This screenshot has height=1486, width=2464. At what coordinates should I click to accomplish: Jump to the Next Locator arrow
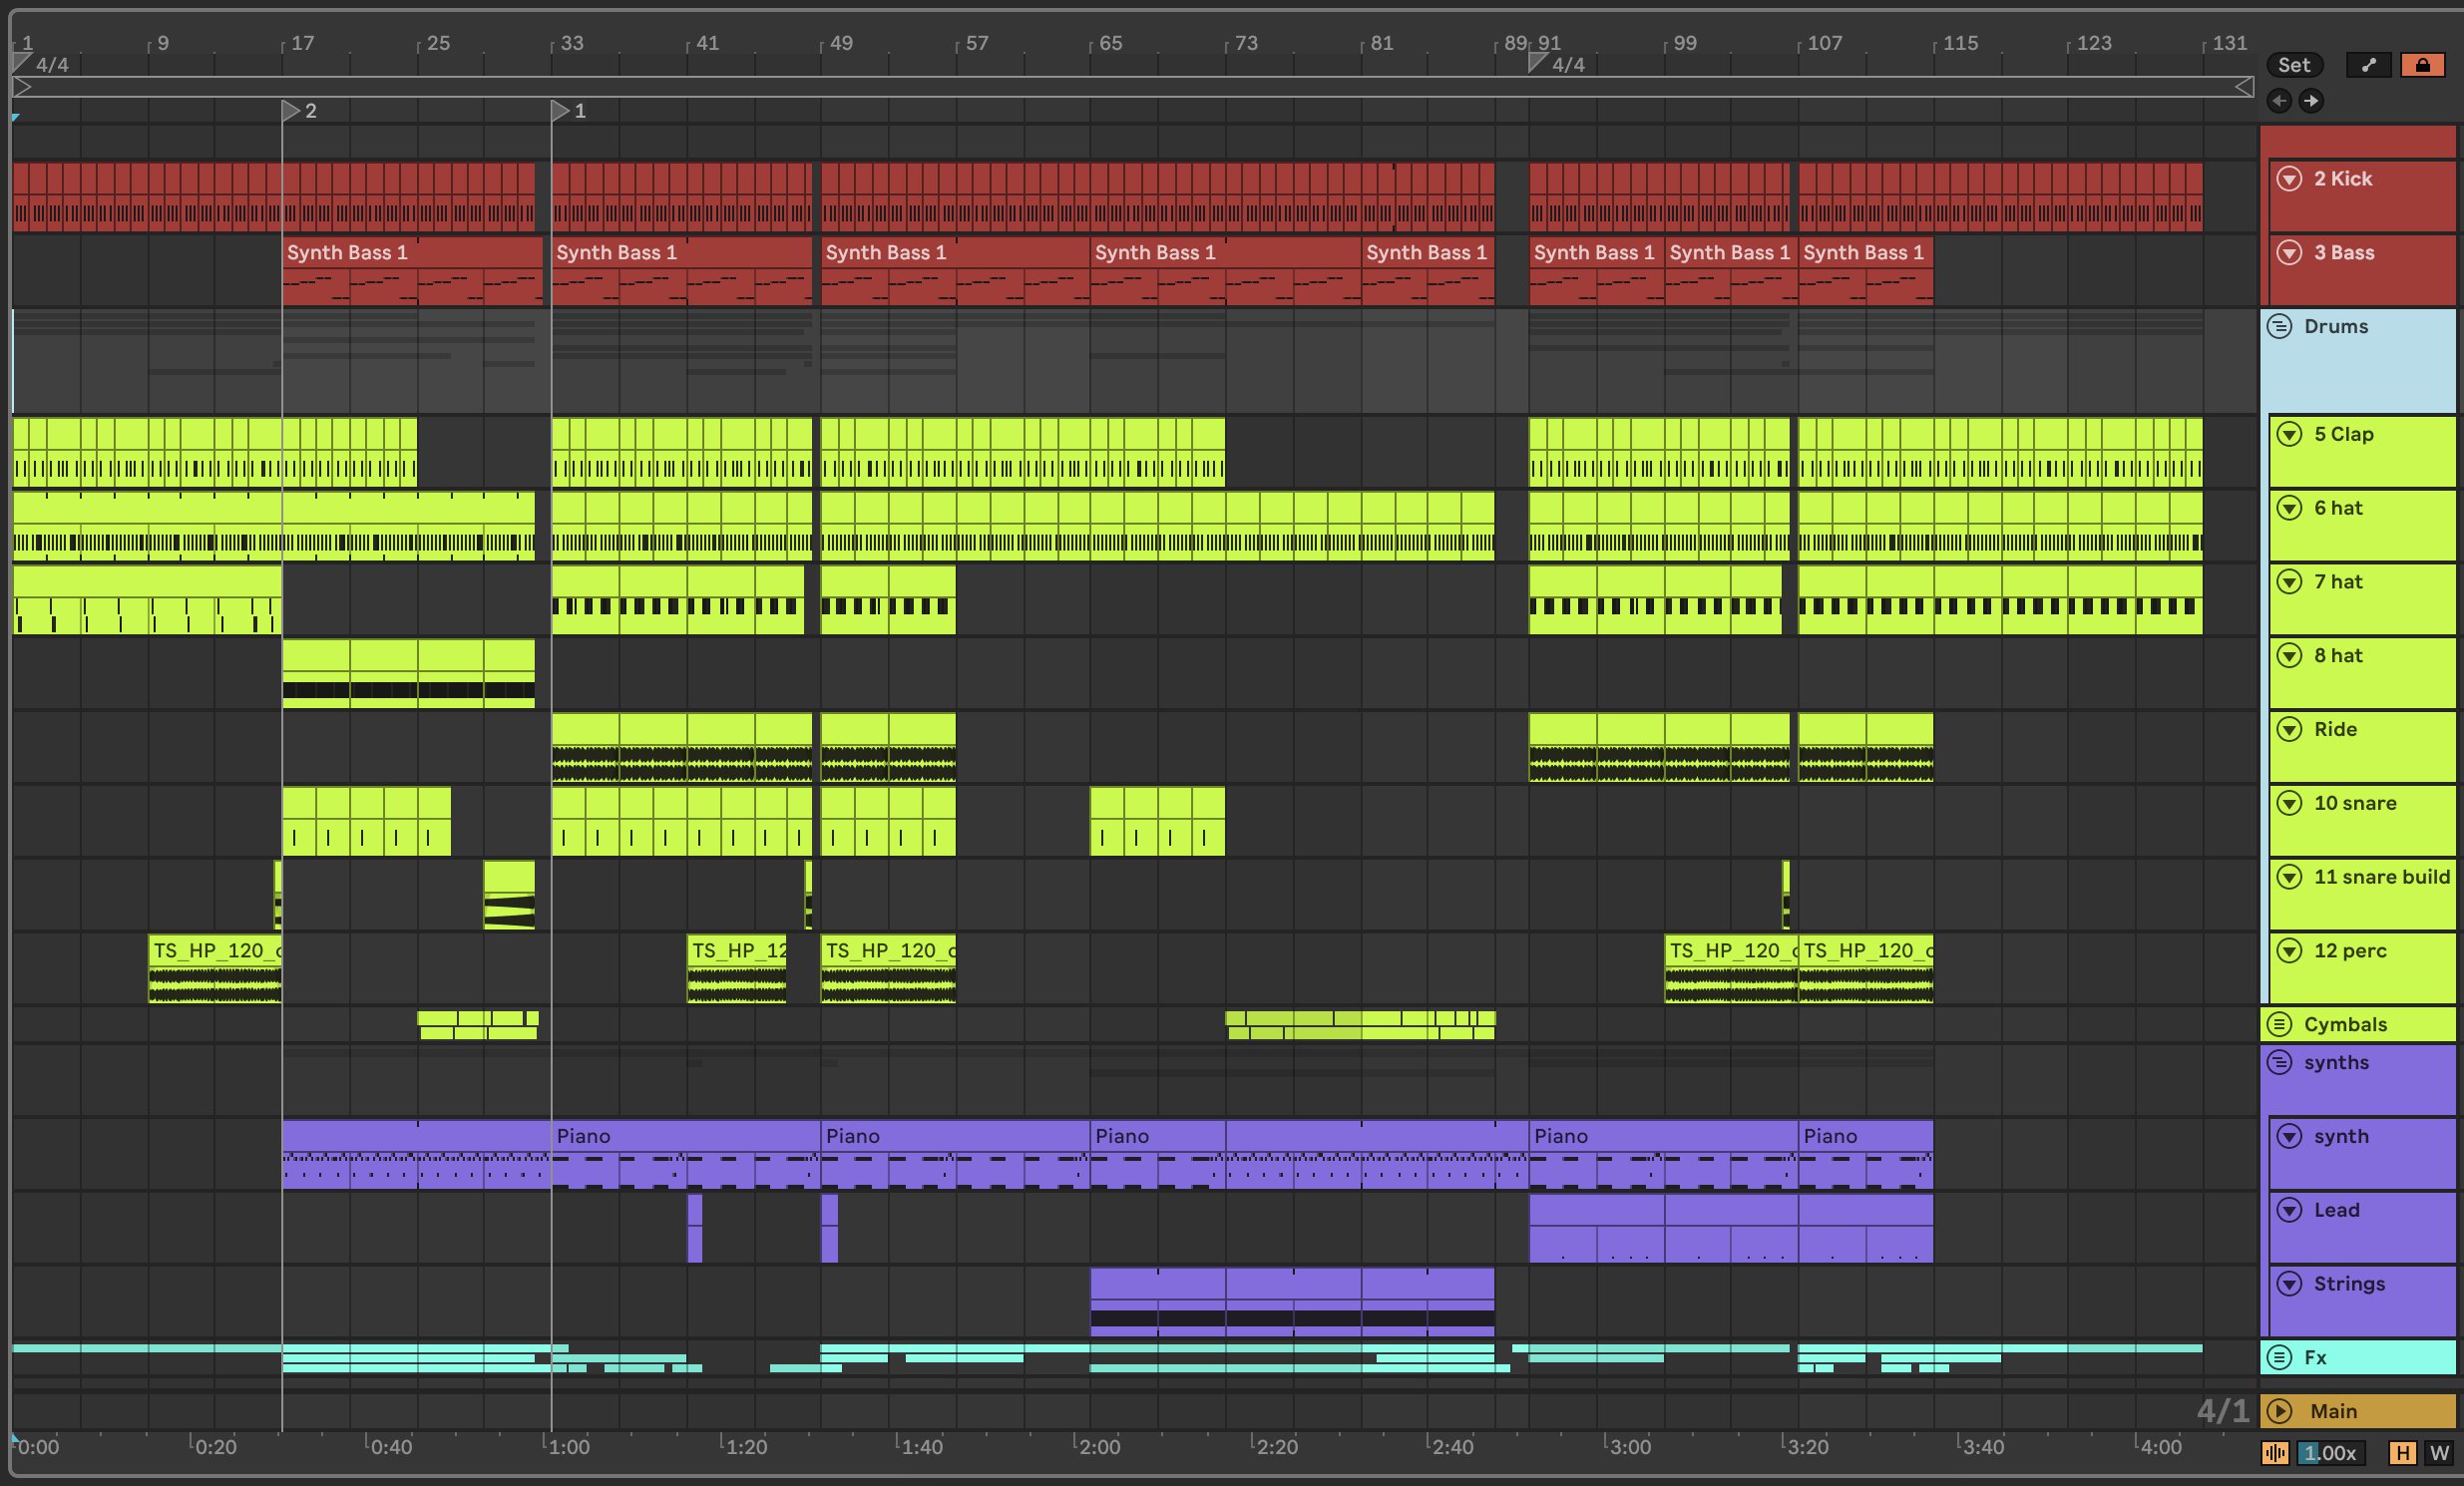[x=2311, y=100]
